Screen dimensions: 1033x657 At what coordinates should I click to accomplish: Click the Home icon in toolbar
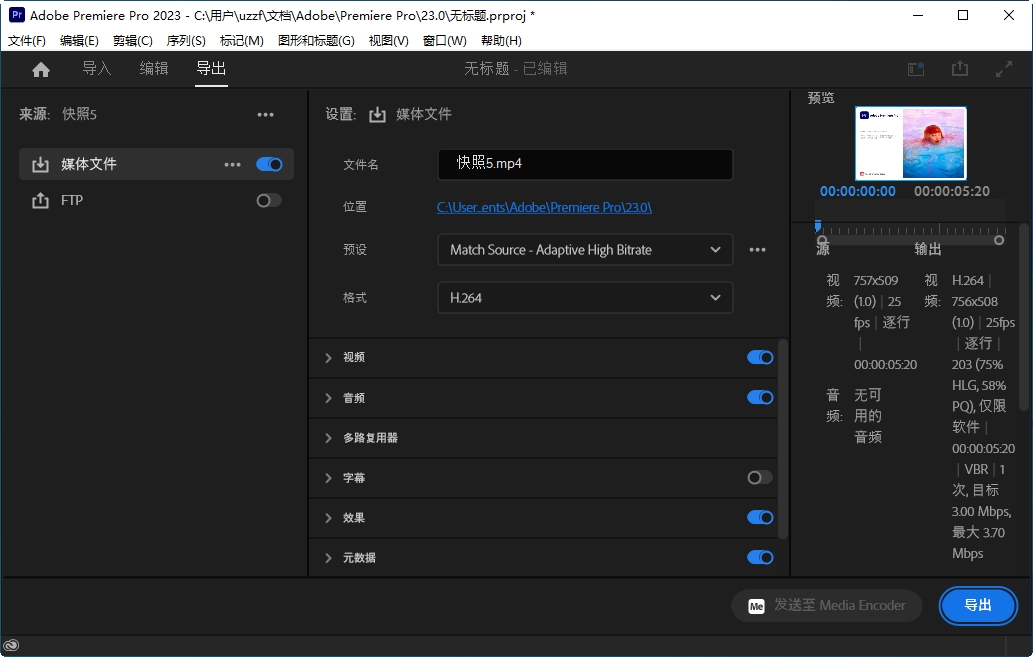(40, 68)
